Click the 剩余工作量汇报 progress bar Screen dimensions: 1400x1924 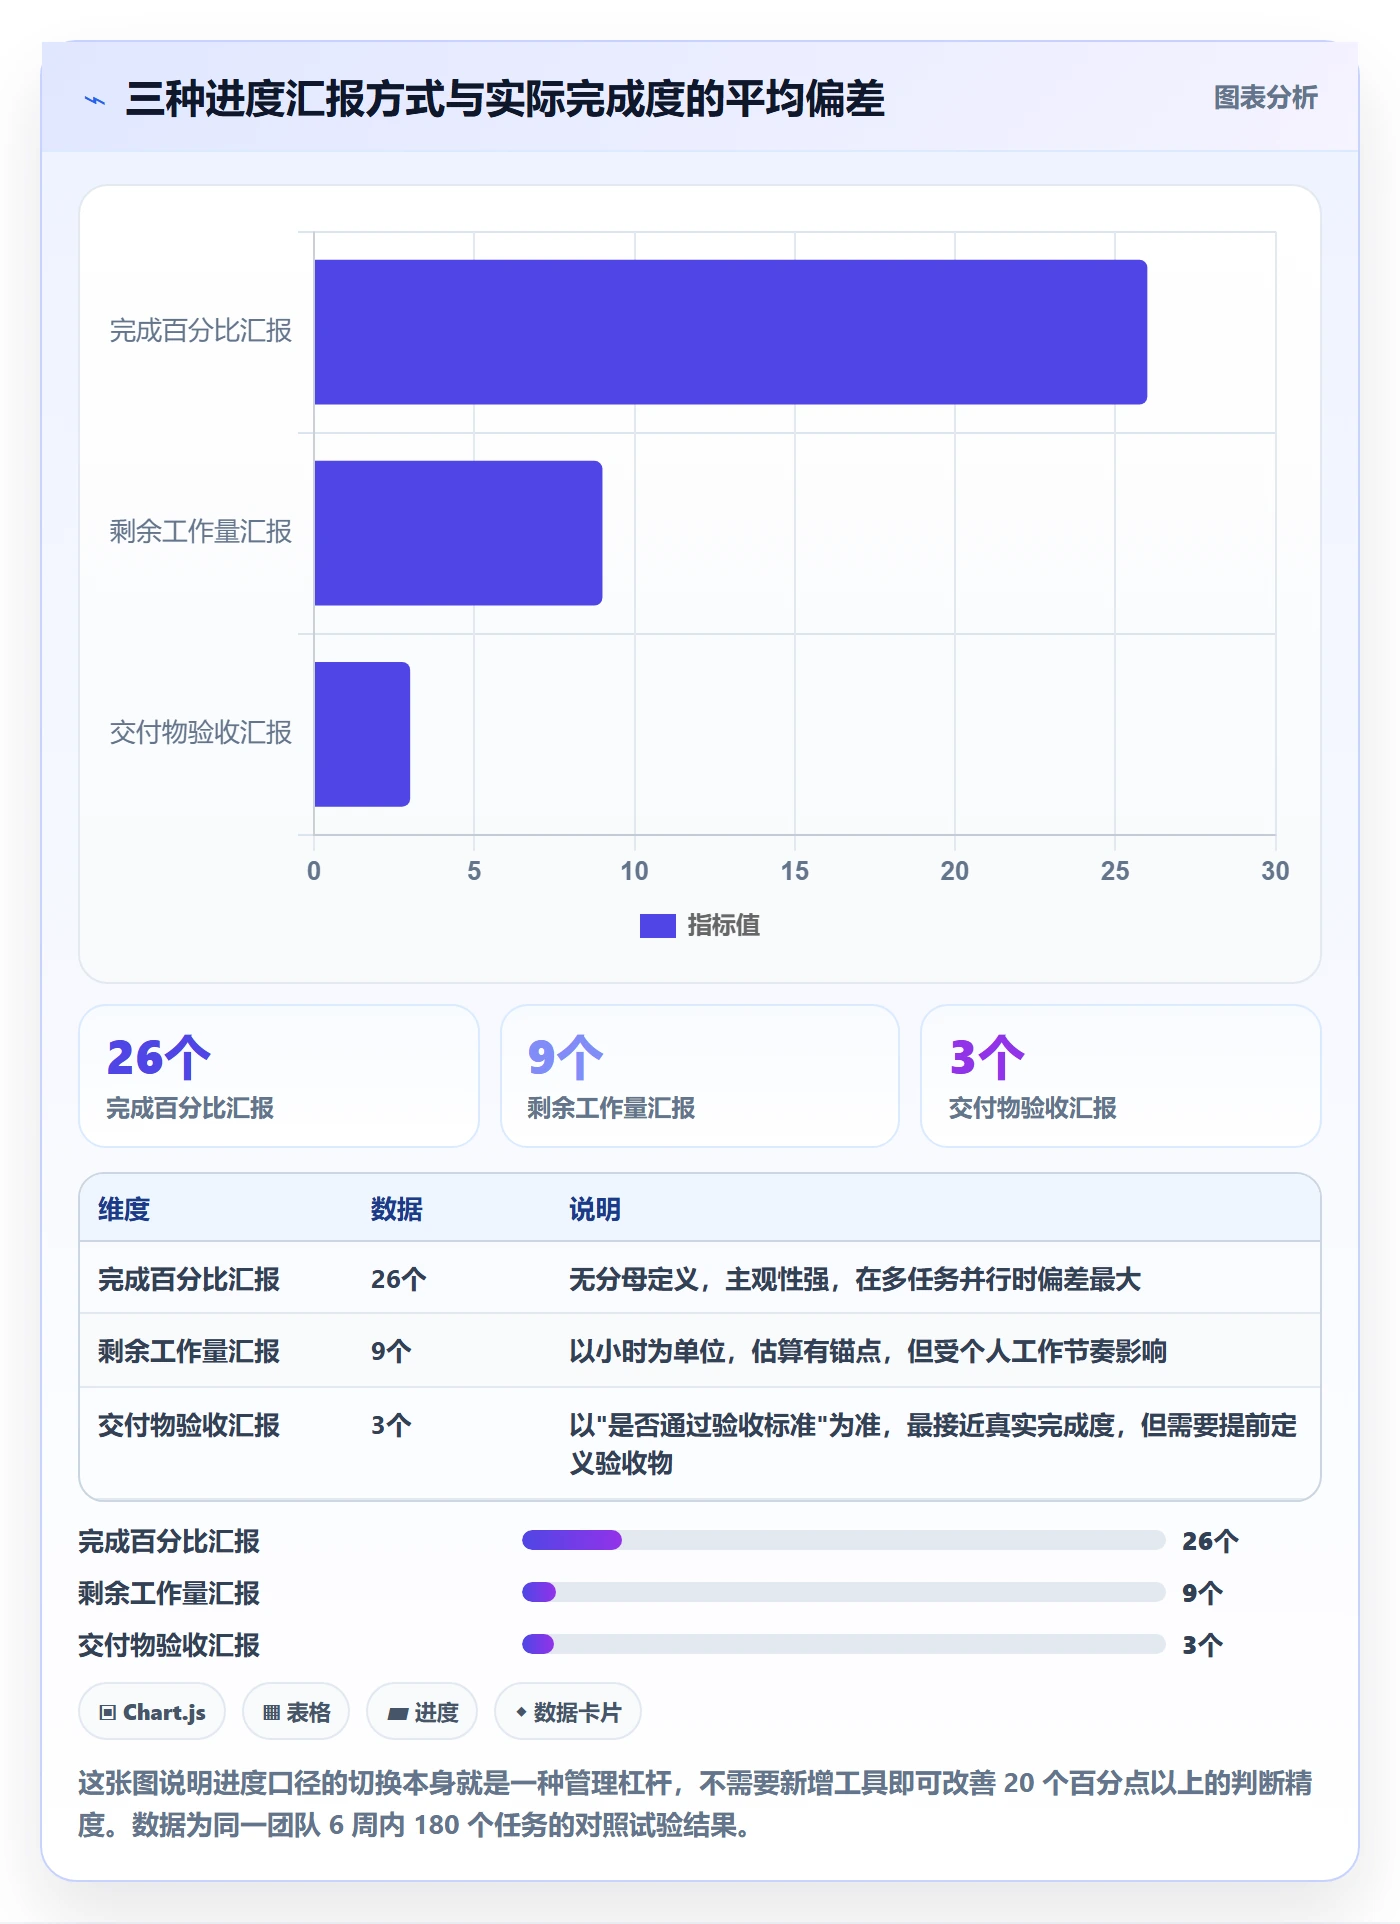point(843,1592)
